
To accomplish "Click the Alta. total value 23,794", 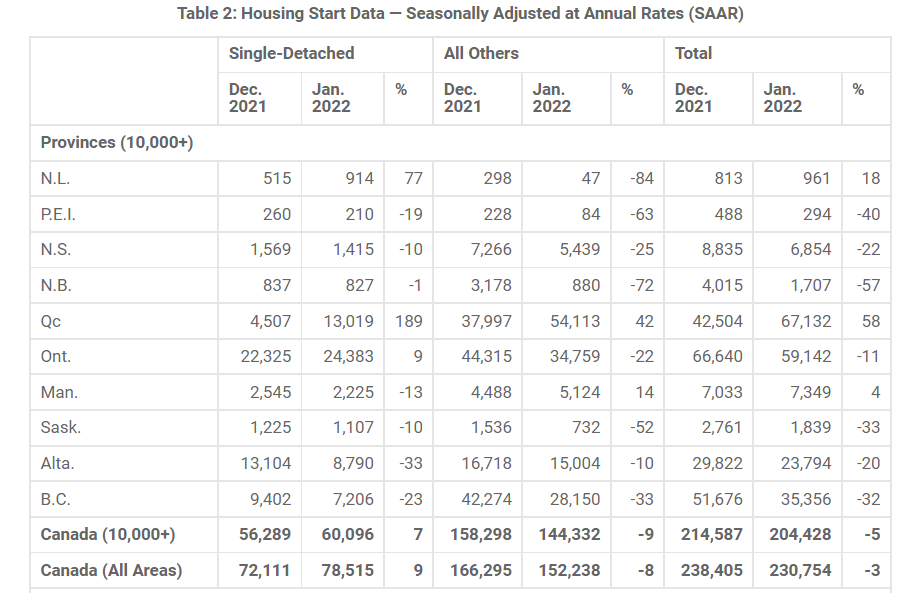I will [796, 464].
